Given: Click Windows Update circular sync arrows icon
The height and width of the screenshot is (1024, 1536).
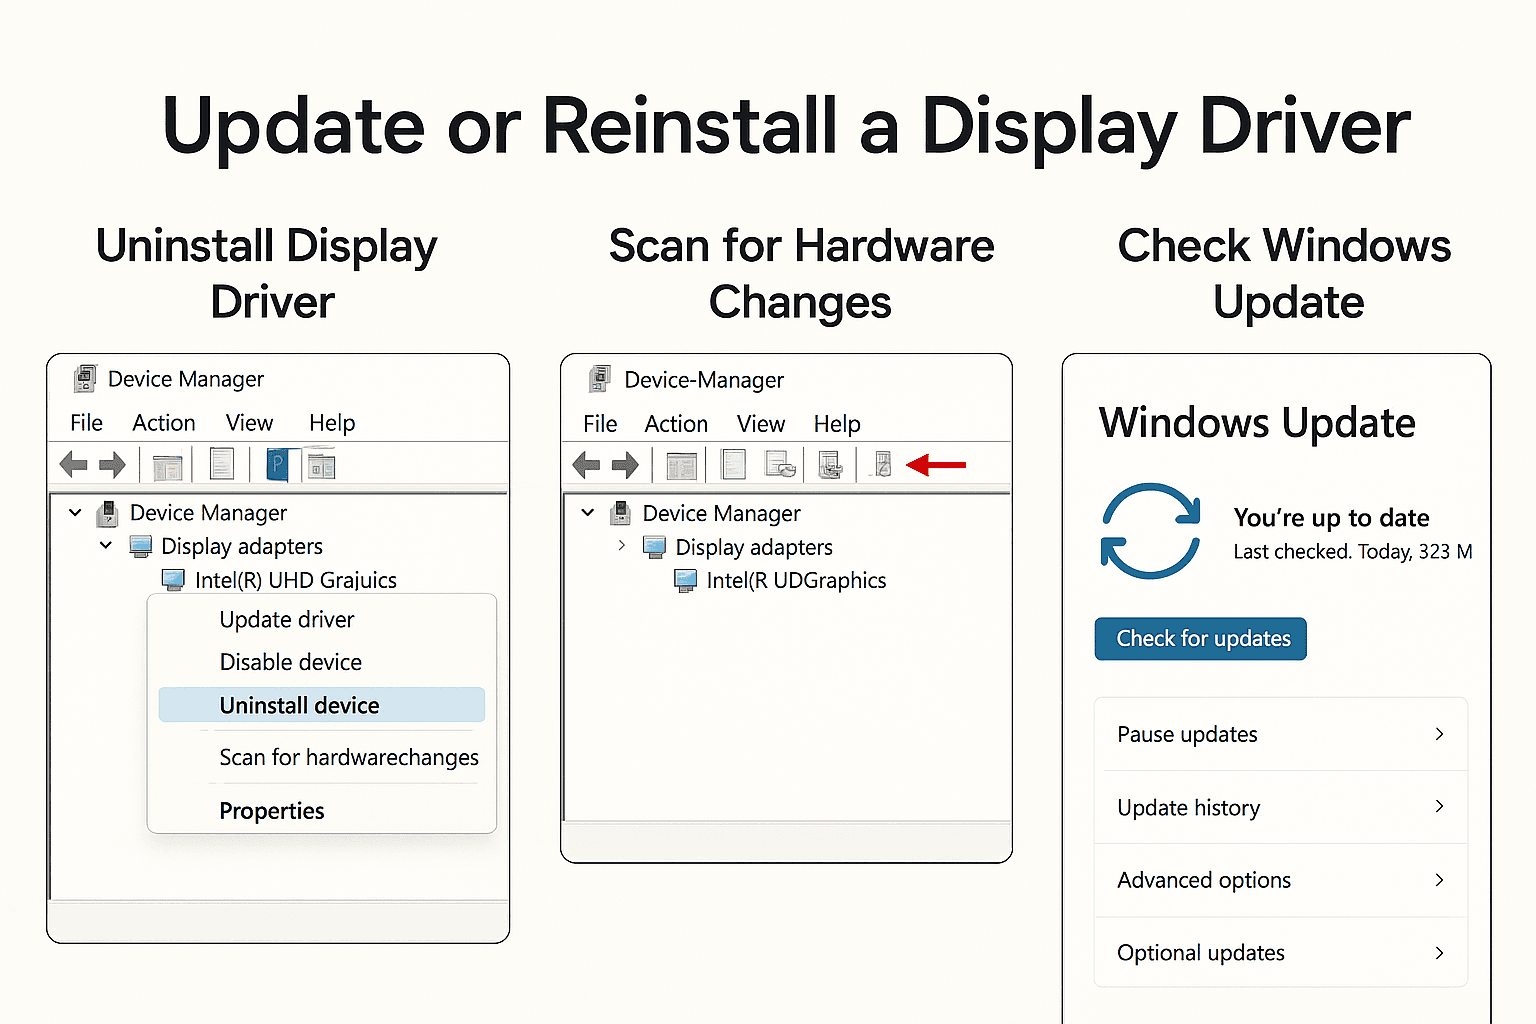Looking at the screenshot, I should 1151,531.
